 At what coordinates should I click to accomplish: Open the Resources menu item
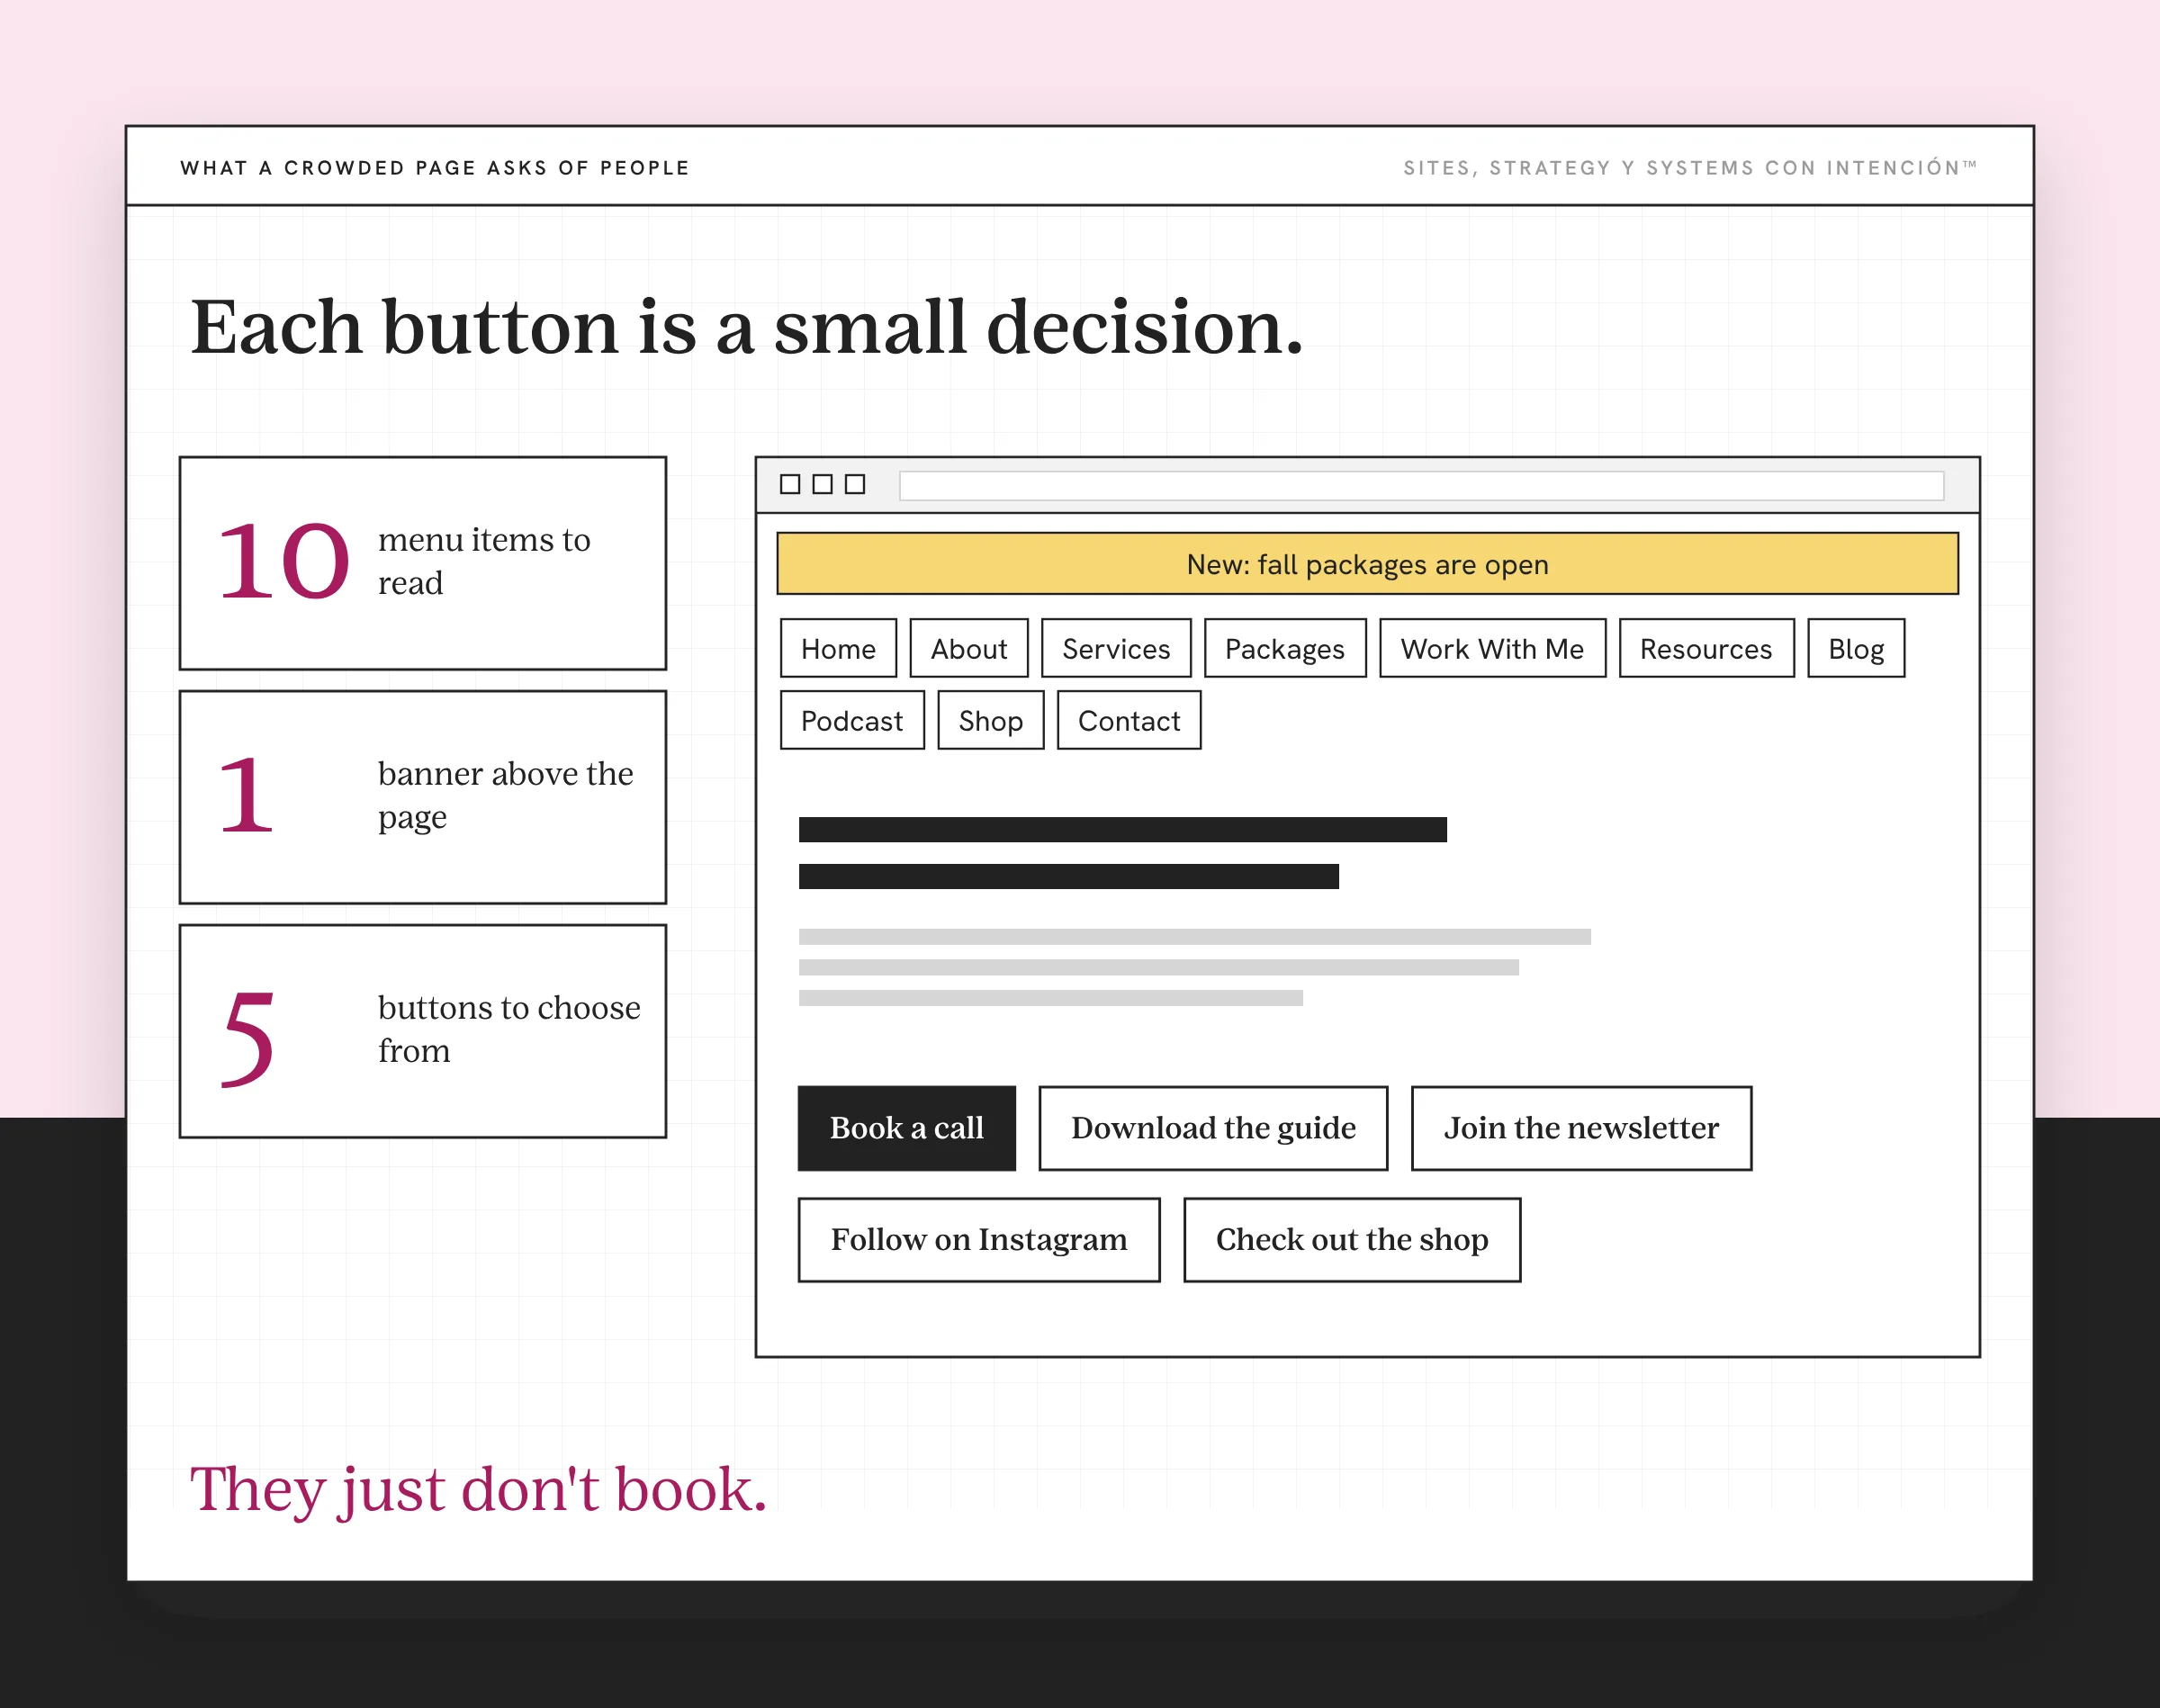click(1706, 648)
